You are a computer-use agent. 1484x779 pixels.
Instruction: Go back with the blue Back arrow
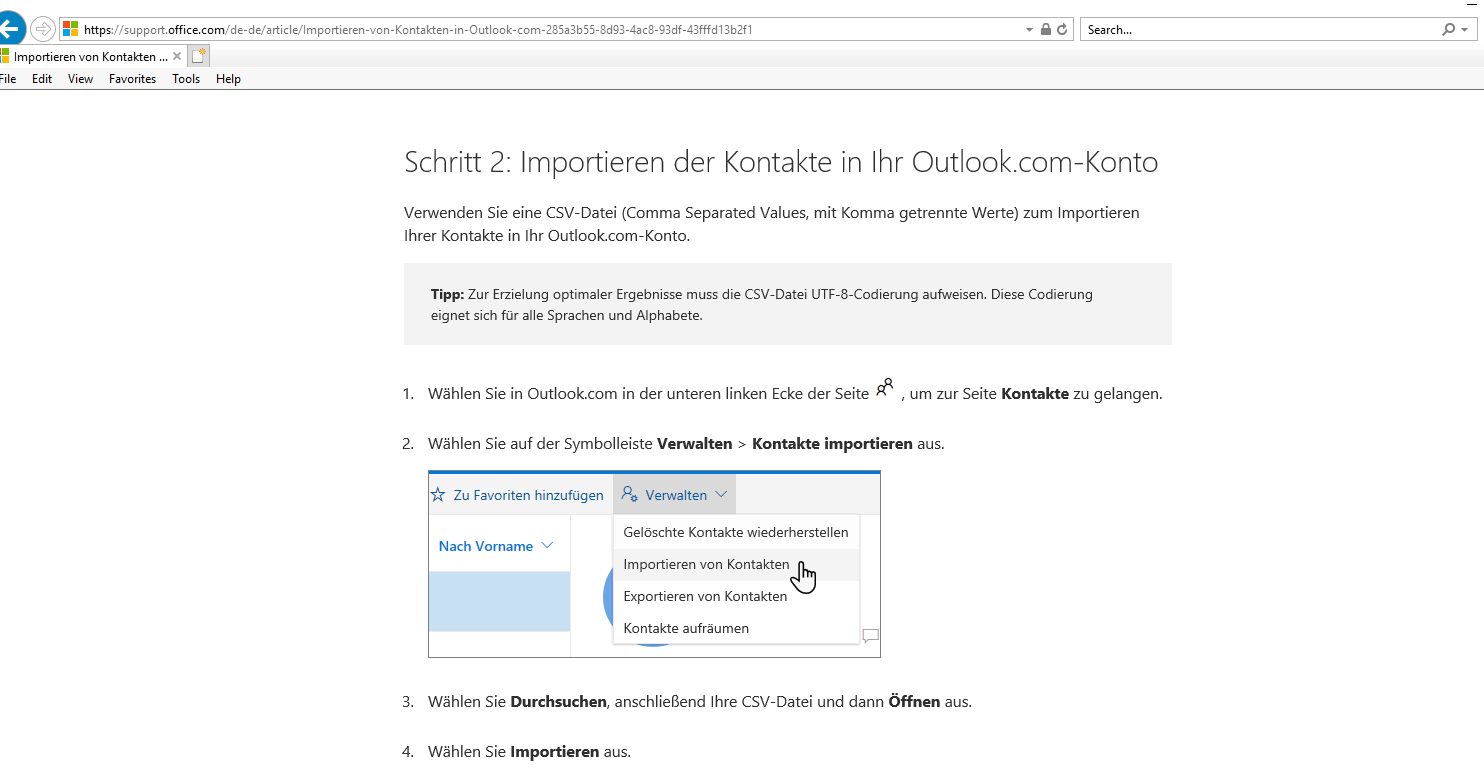(x=10, y=29)
